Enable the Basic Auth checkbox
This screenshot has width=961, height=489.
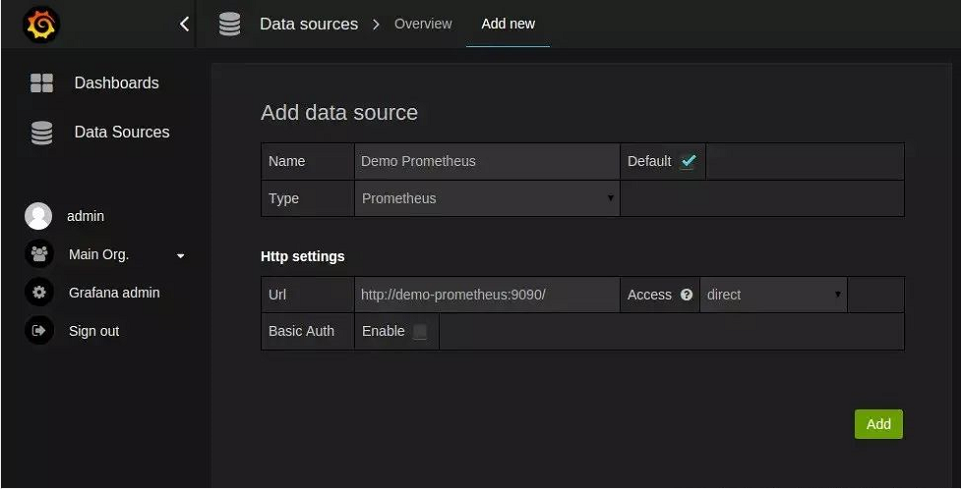(x=420, y=332)
